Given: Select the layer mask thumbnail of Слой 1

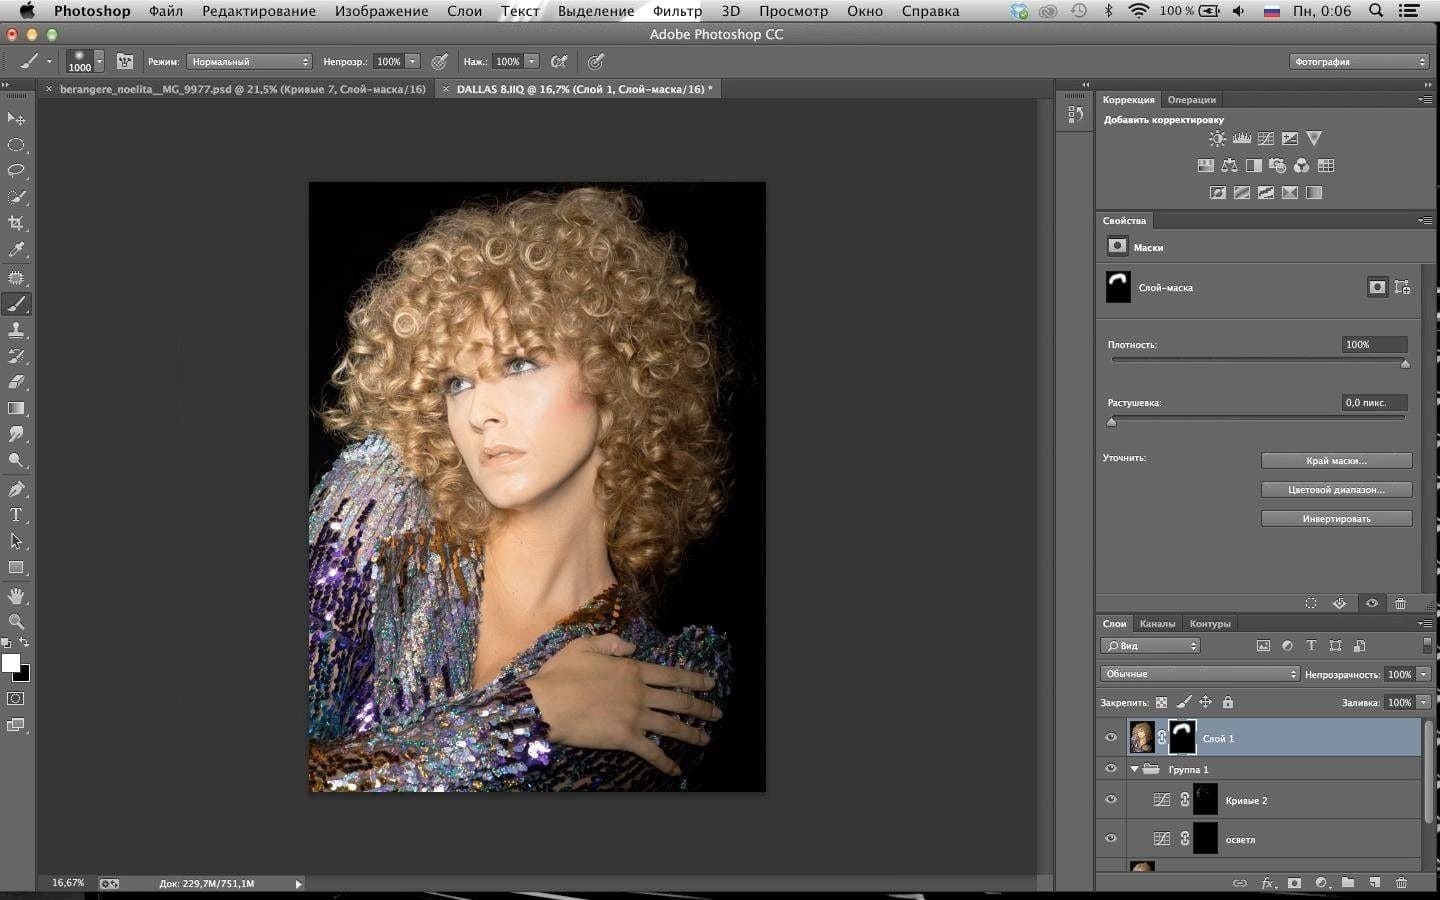Looking at the screenshot, I should tap(1182, 737).
